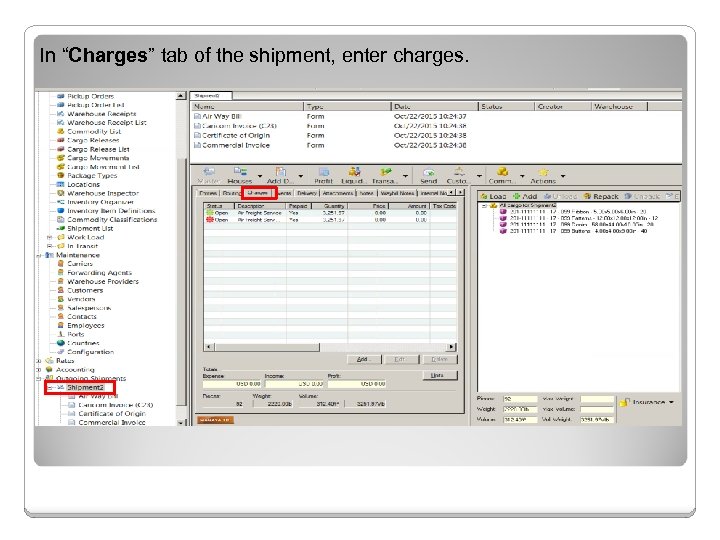Click the Add charge button
This screenshot has width=720, height=540.
364,359
